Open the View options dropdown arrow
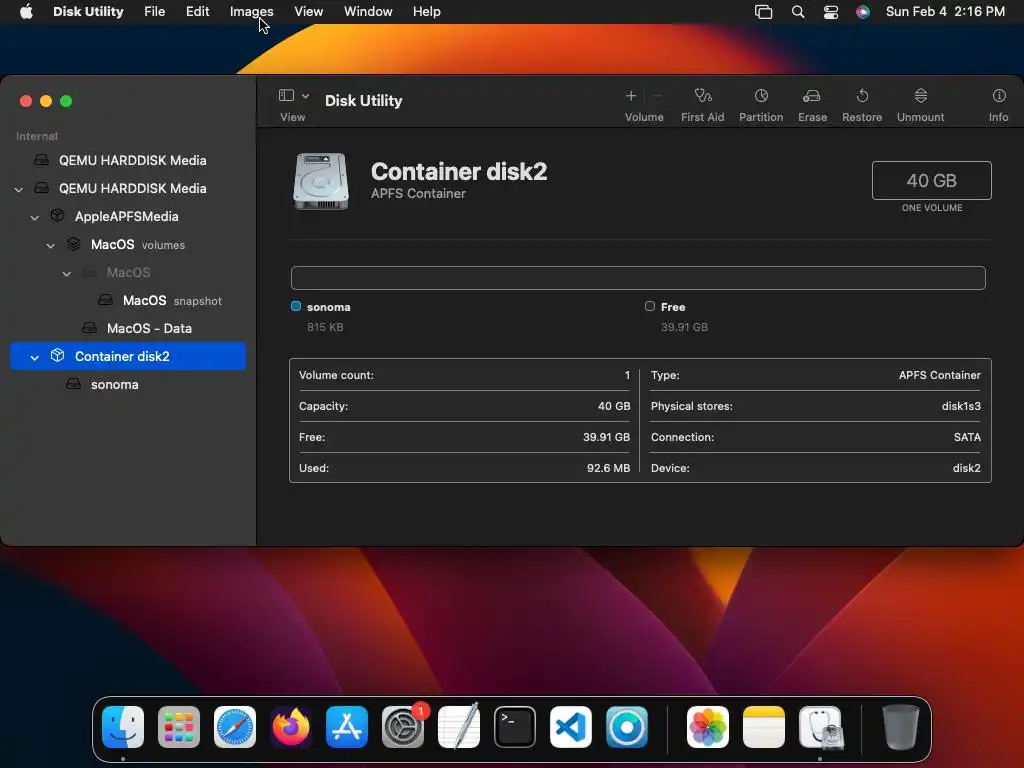Screen dimensions: 1024x768 305,96
